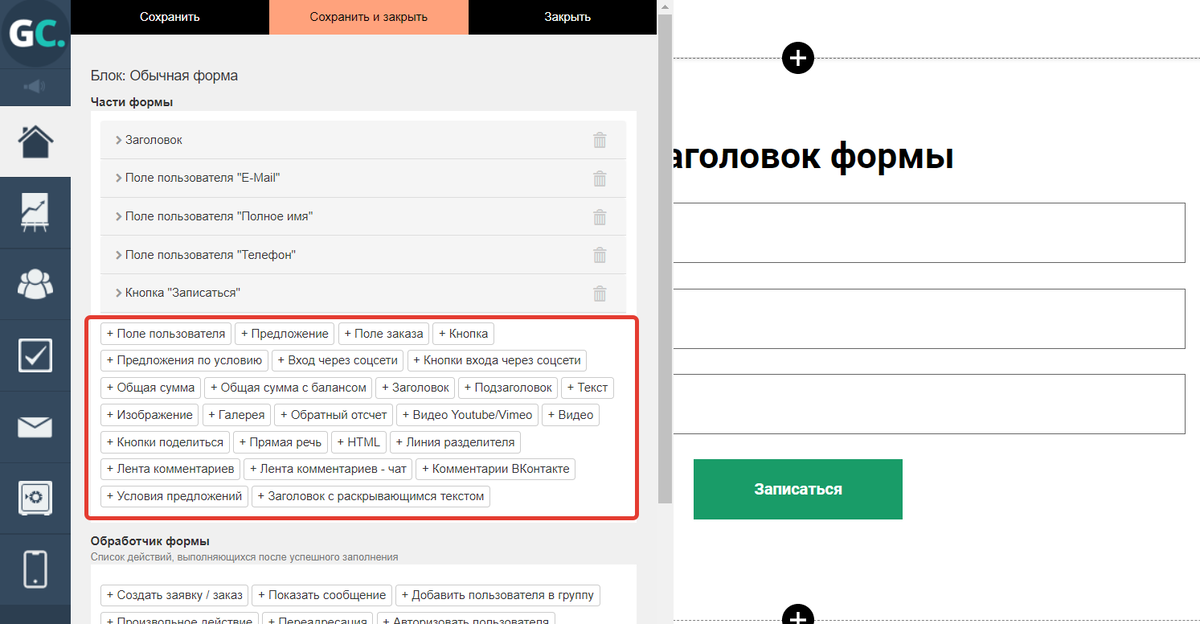This screenshot has width=1200, height=624.
Task: Add Вход через соцсети part
Action: [338, 360]
